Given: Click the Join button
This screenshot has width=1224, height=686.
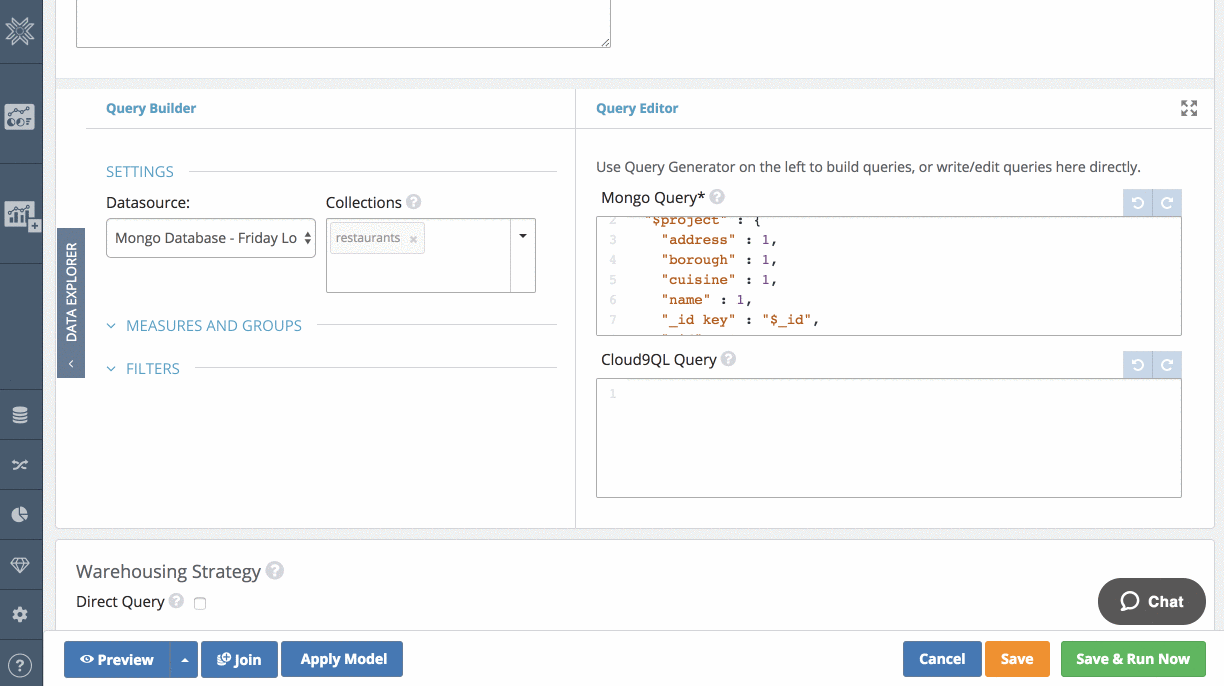Looking at the screenshot, I should coord(239,660).
